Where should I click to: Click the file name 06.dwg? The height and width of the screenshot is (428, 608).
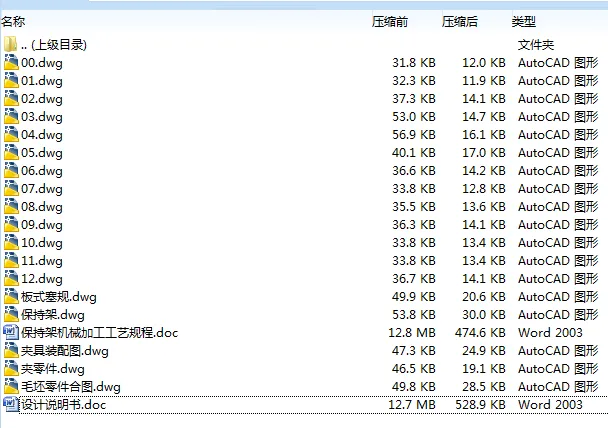coord(42,171)
